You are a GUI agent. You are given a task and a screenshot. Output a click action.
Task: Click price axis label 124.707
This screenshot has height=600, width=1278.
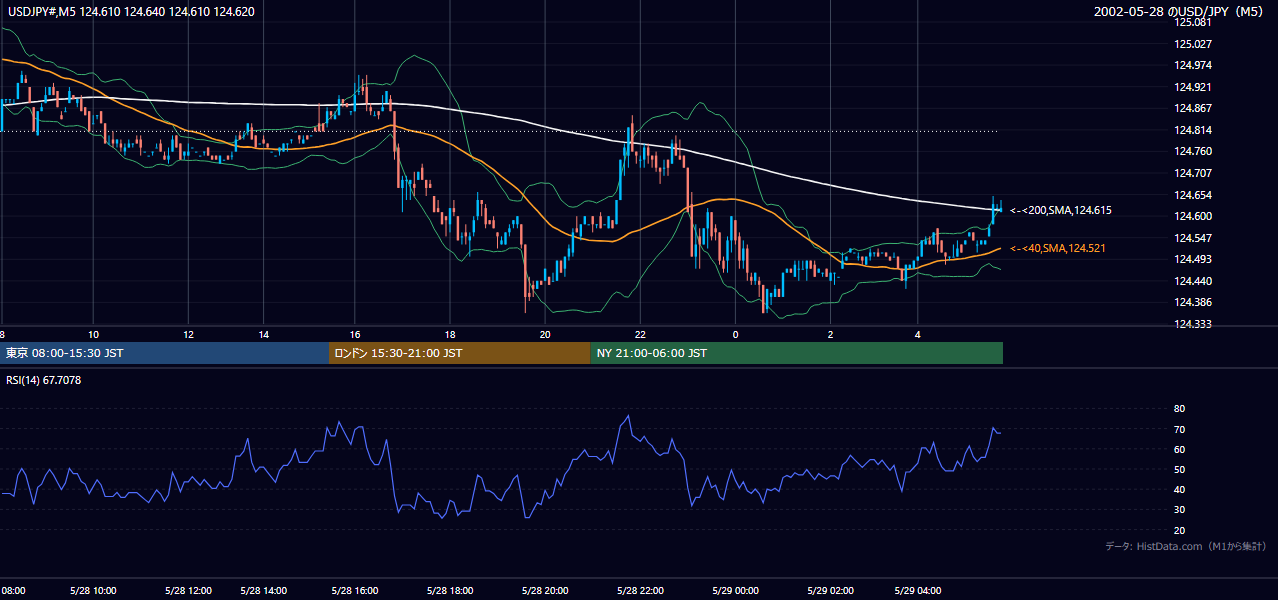tap(1192, 174)
